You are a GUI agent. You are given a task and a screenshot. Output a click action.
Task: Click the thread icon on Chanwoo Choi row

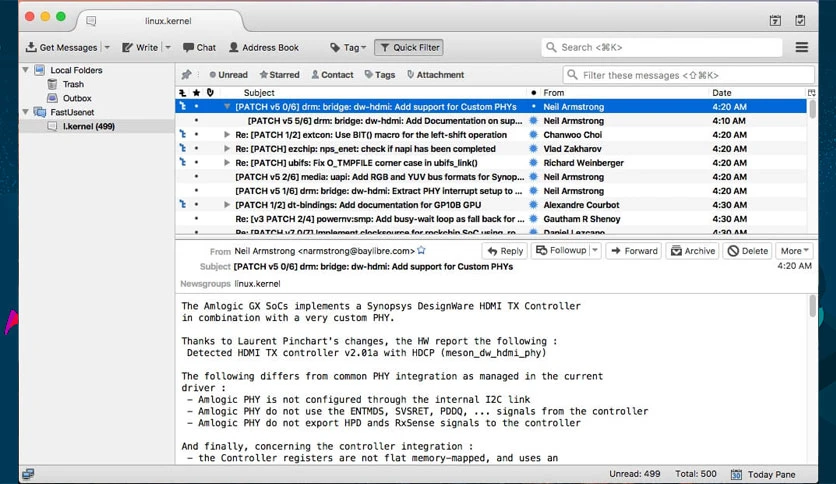(182, 134)
